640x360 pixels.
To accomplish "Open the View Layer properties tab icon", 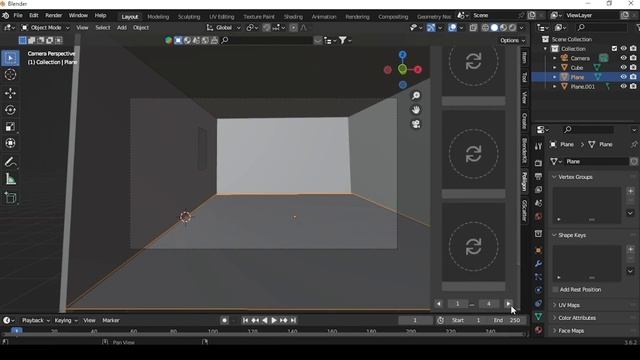I will click(538, 190).
